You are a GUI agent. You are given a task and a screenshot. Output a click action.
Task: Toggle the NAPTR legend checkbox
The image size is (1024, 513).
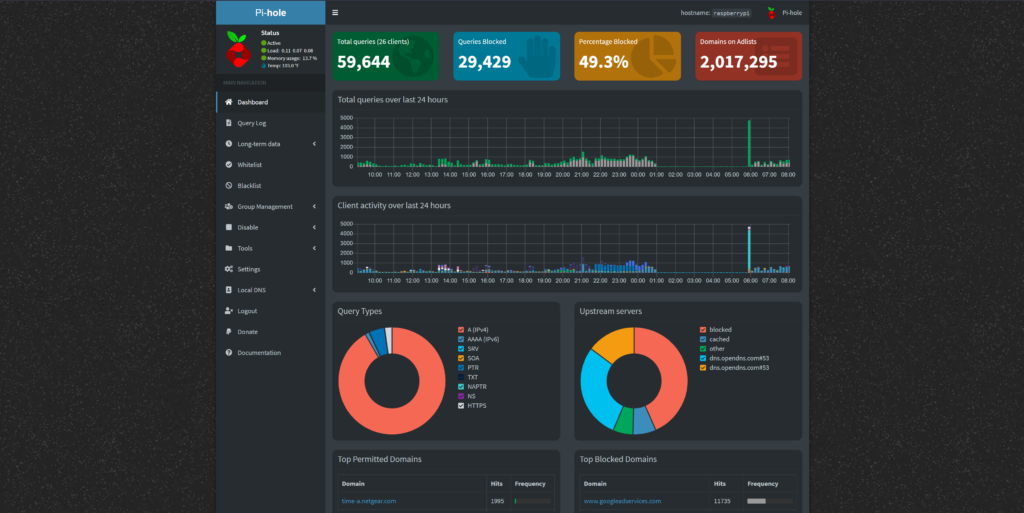[x=461, y=386]
